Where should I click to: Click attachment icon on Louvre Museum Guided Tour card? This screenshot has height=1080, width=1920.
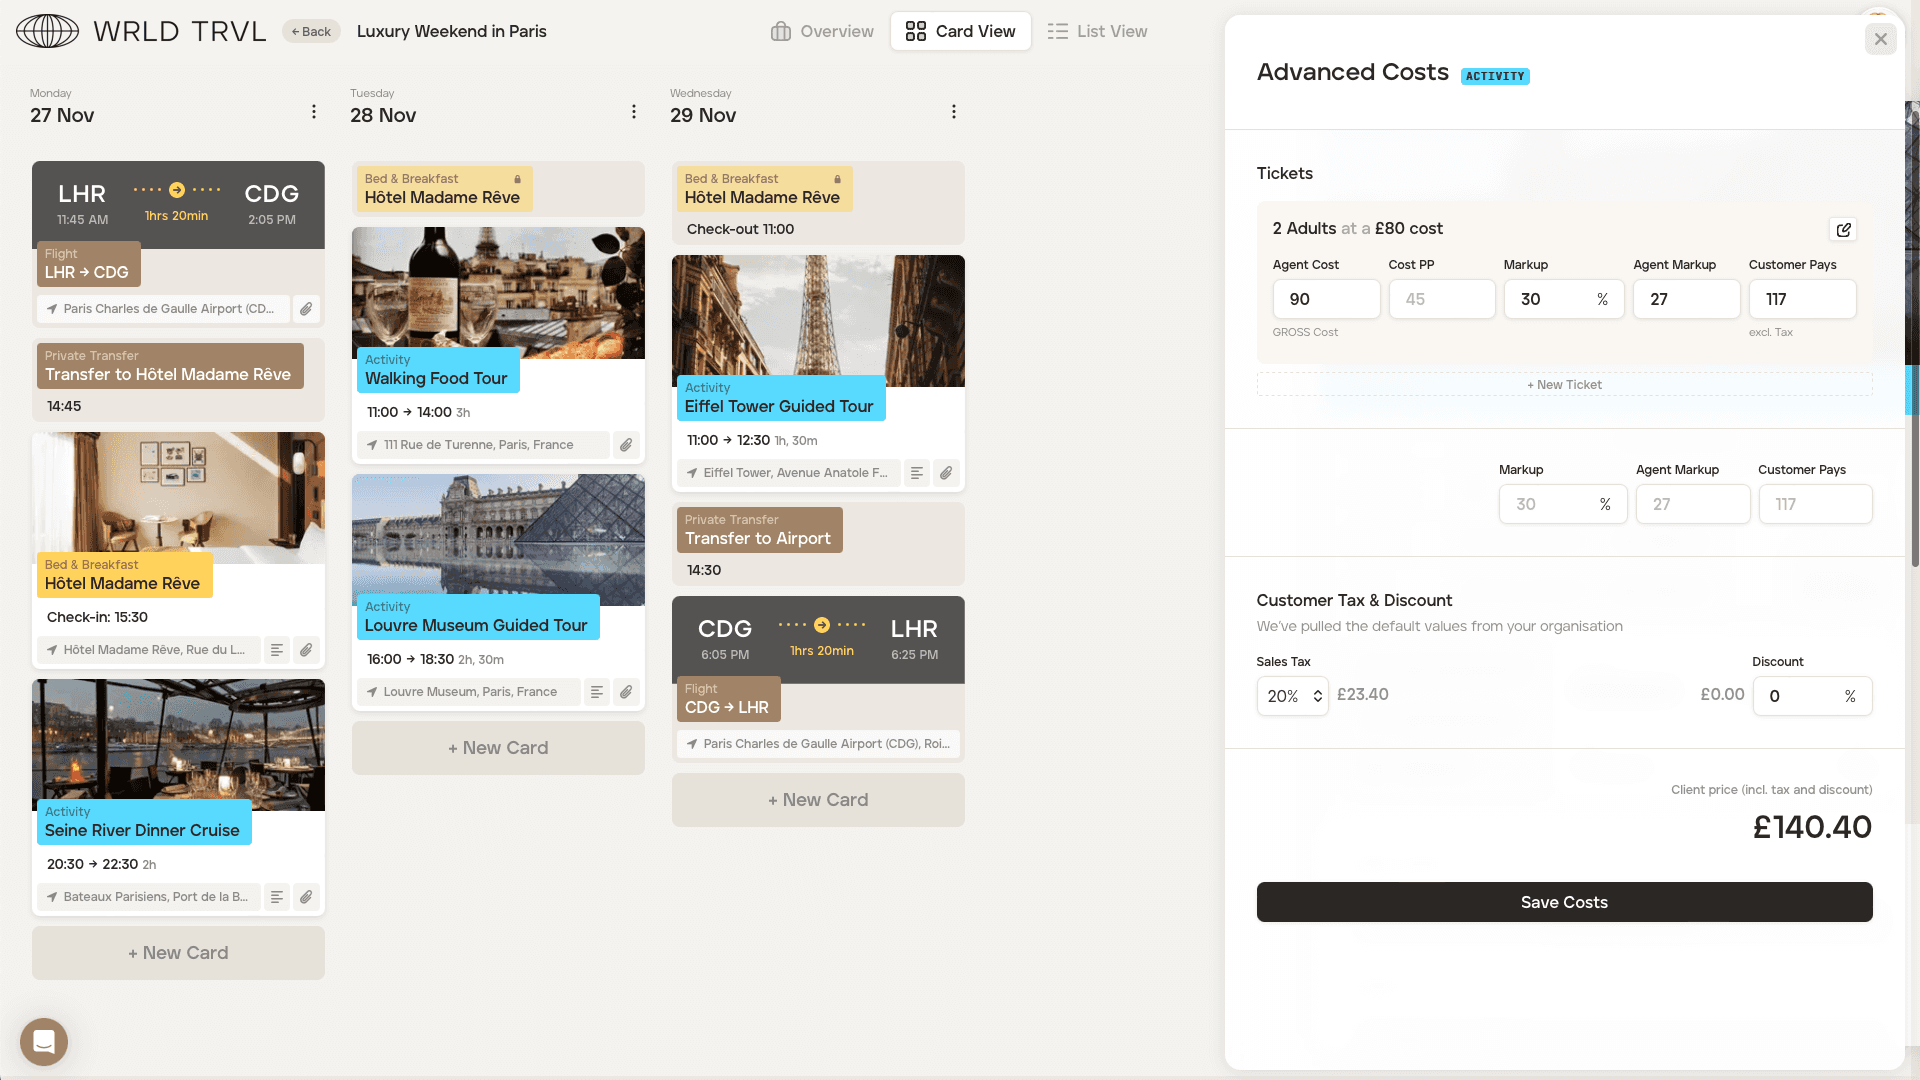[626, 692]
